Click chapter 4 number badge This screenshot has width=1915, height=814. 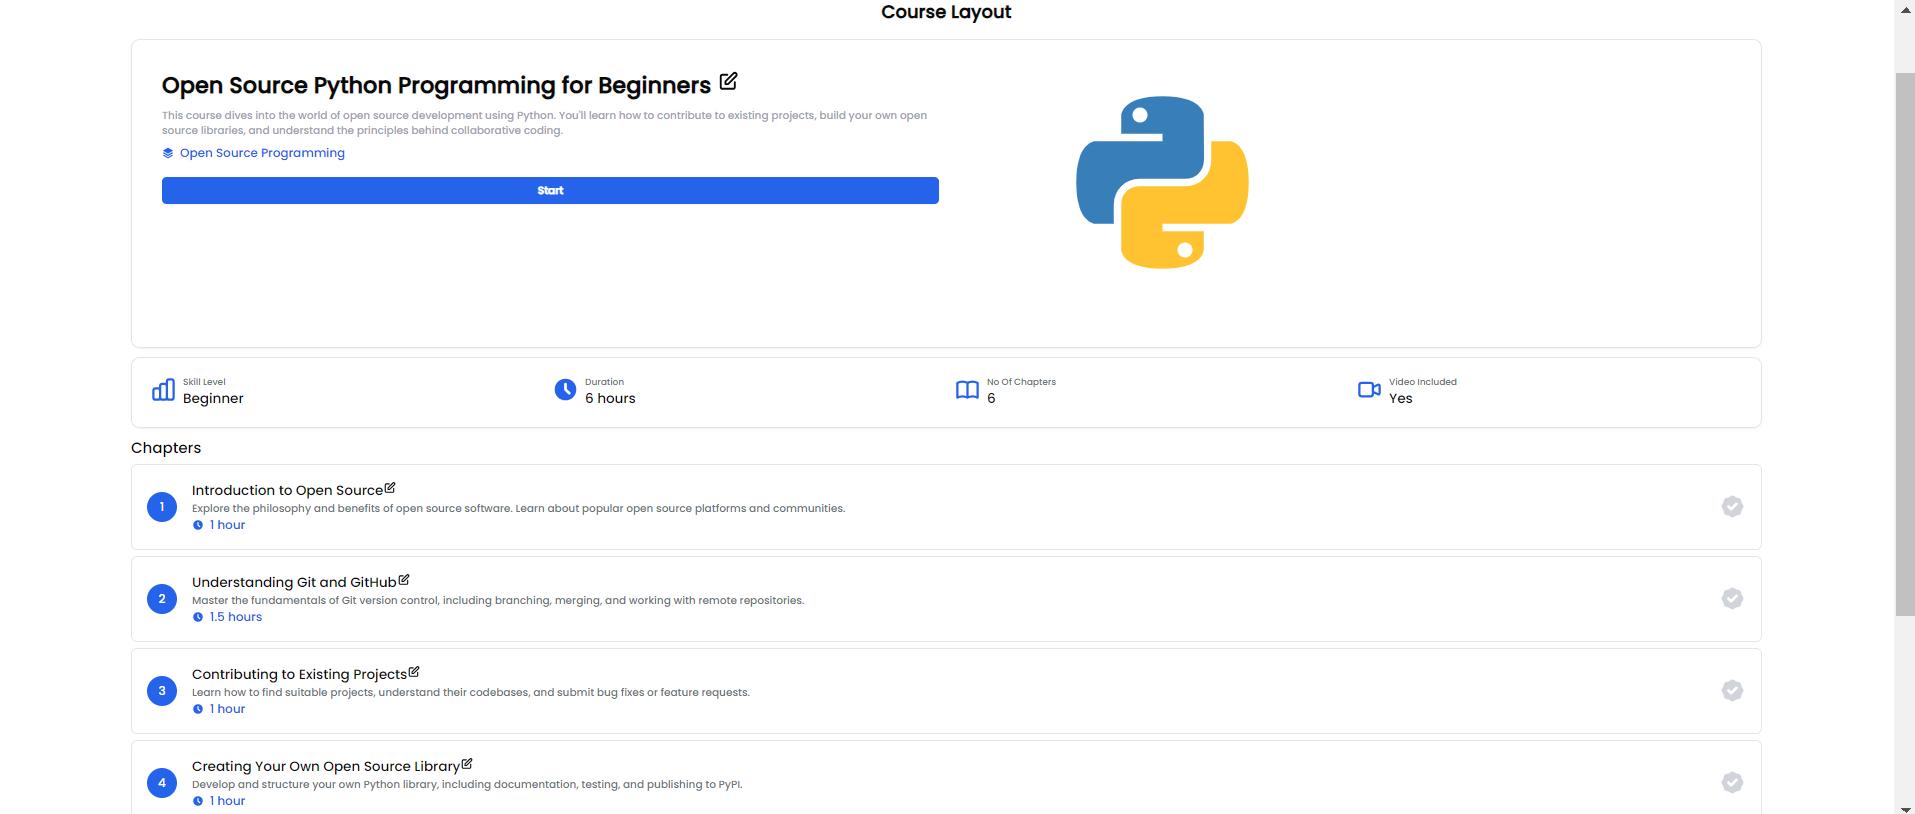tap(162, 783)
